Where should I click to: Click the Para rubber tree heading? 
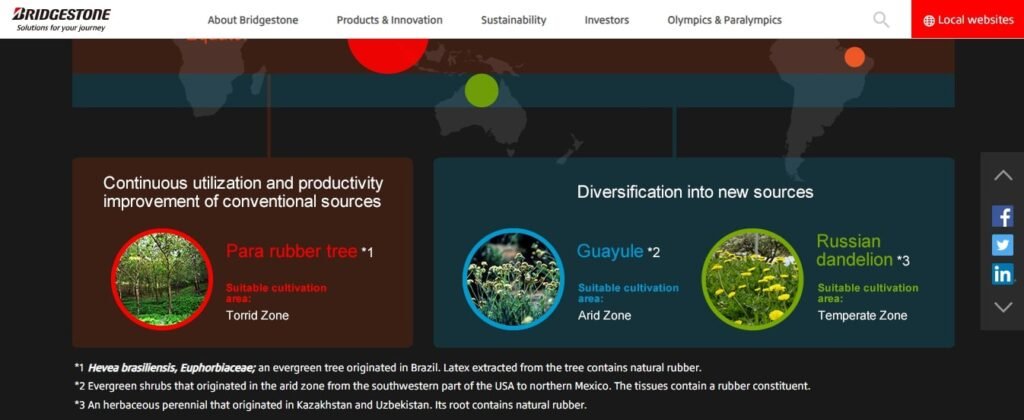(291, 251)
